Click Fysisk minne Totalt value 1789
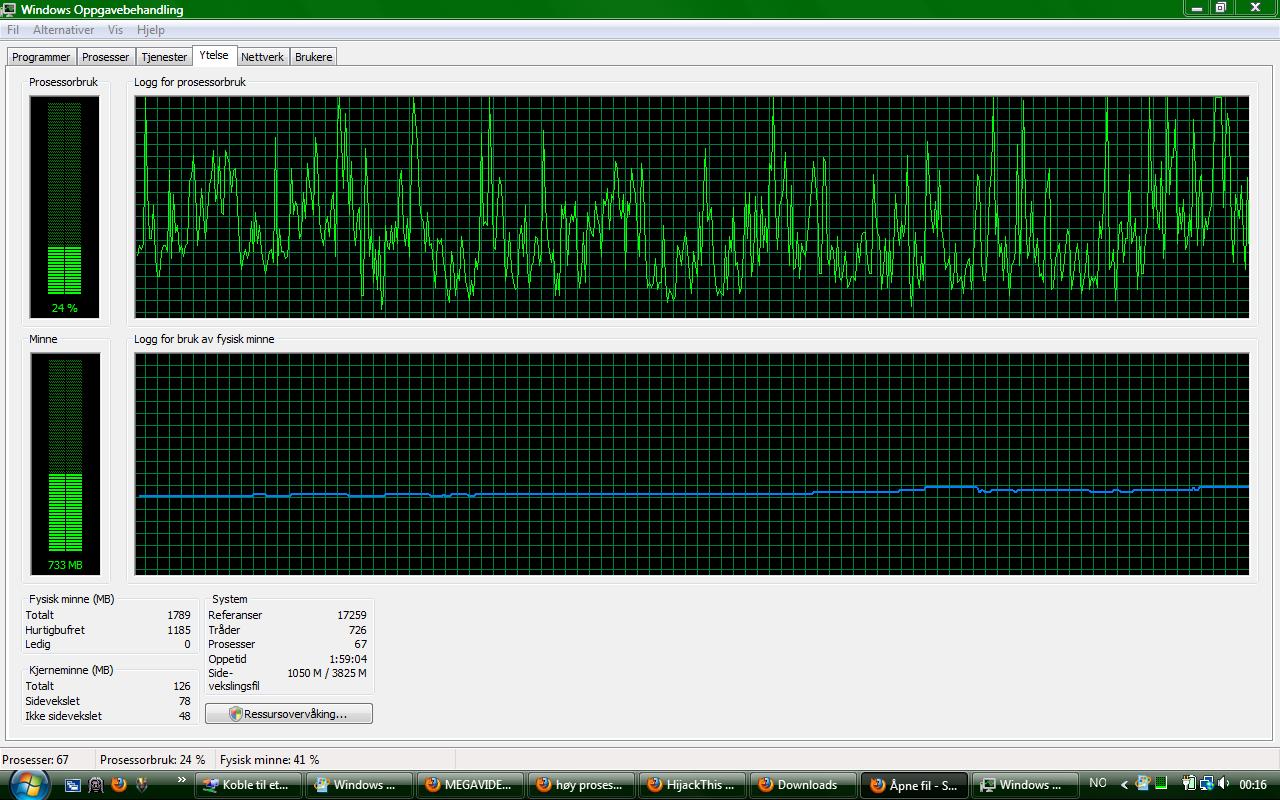Image resolution: width=1280 pixels, height=800 pixels. [x=179, y=616]
